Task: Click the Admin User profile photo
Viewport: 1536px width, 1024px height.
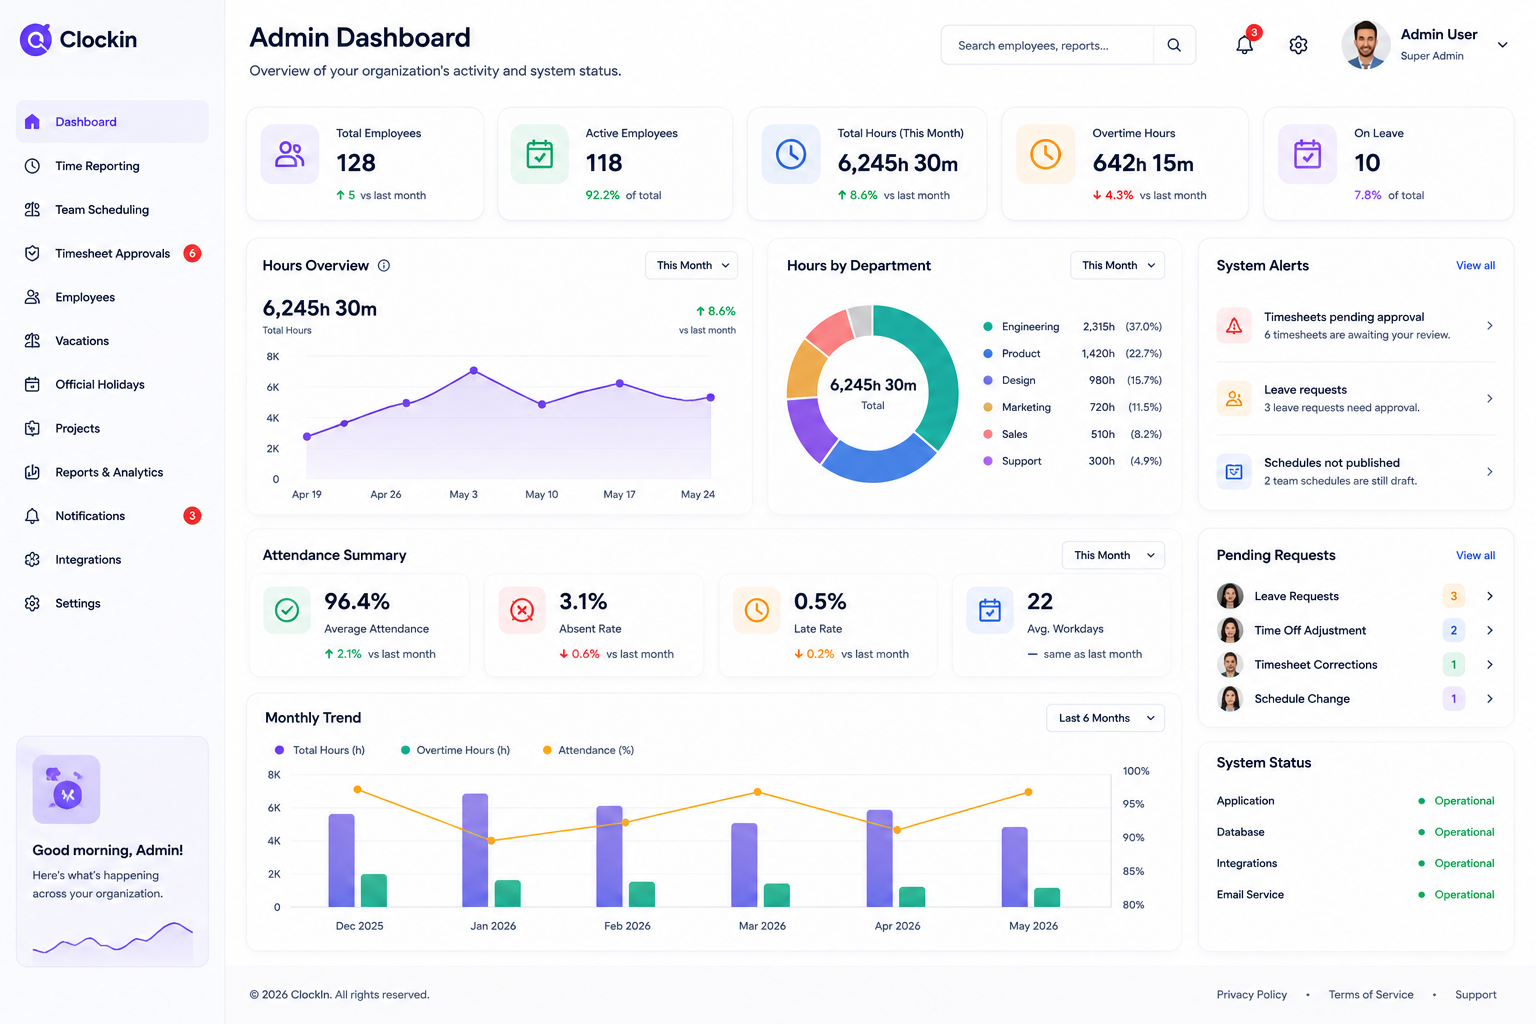Action: pyautogui.click(x=1365, y=45)
